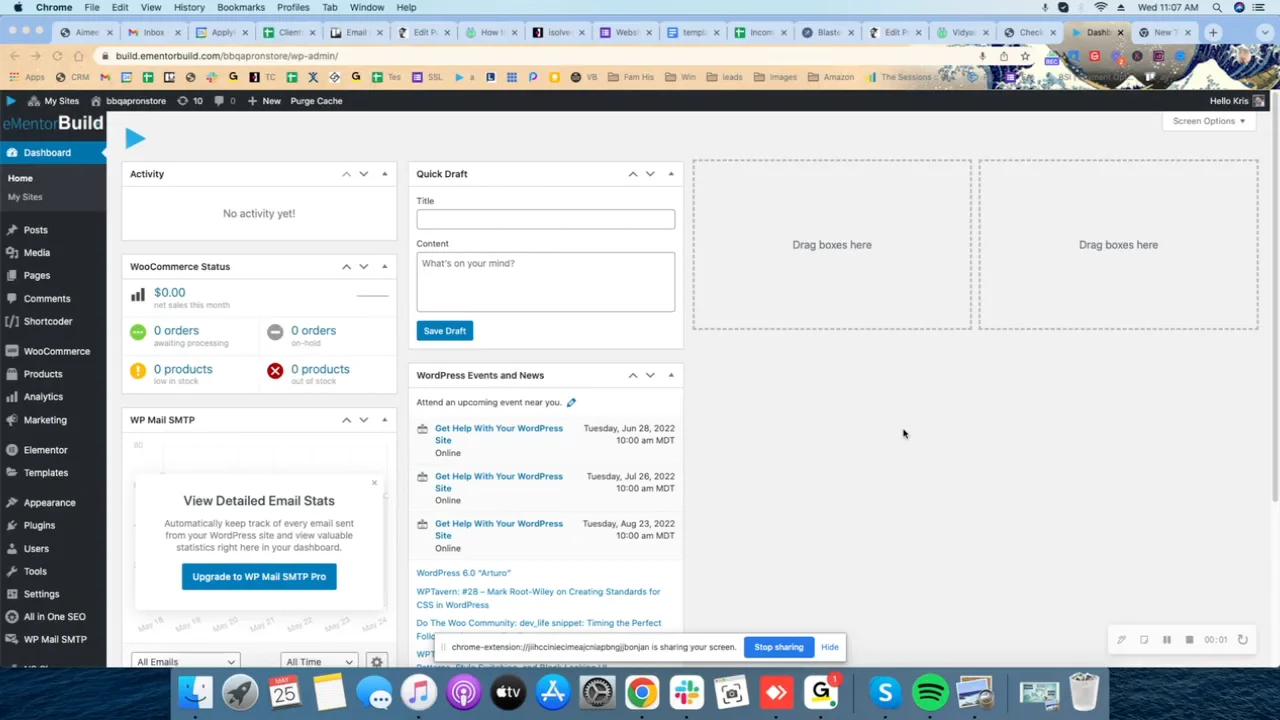
Task: Open Slack from the Dock
Action: pos(686,693)
